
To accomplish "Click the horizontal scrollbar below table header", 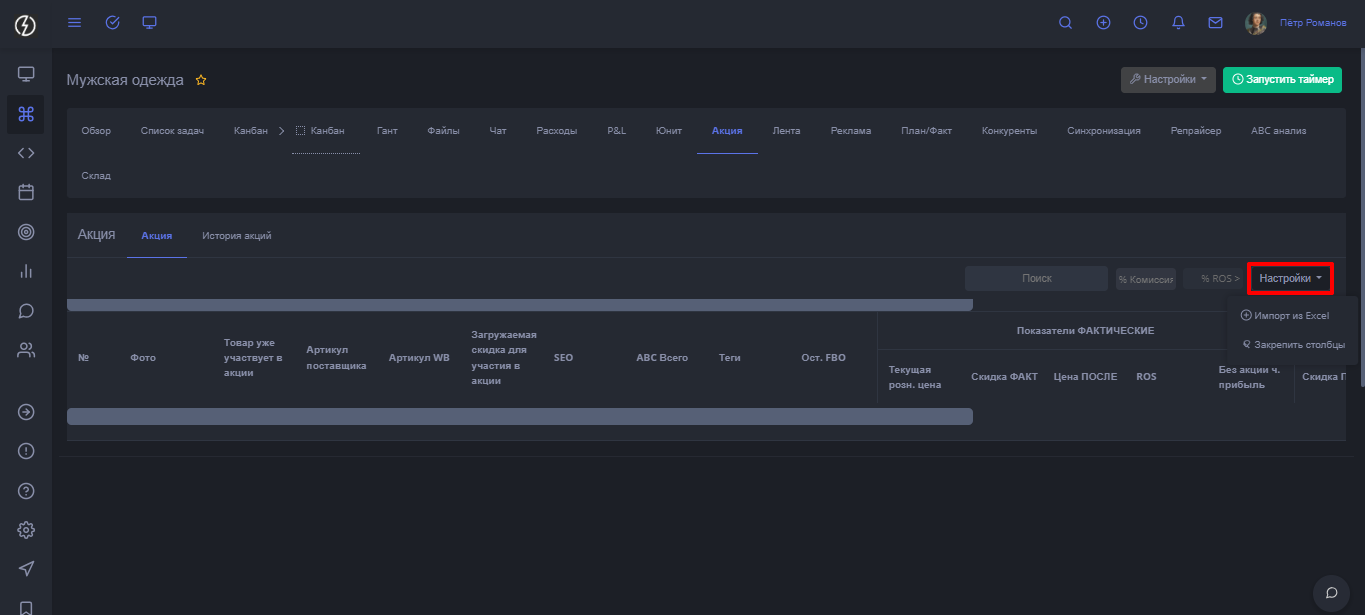I will click(x=519, y=416).
